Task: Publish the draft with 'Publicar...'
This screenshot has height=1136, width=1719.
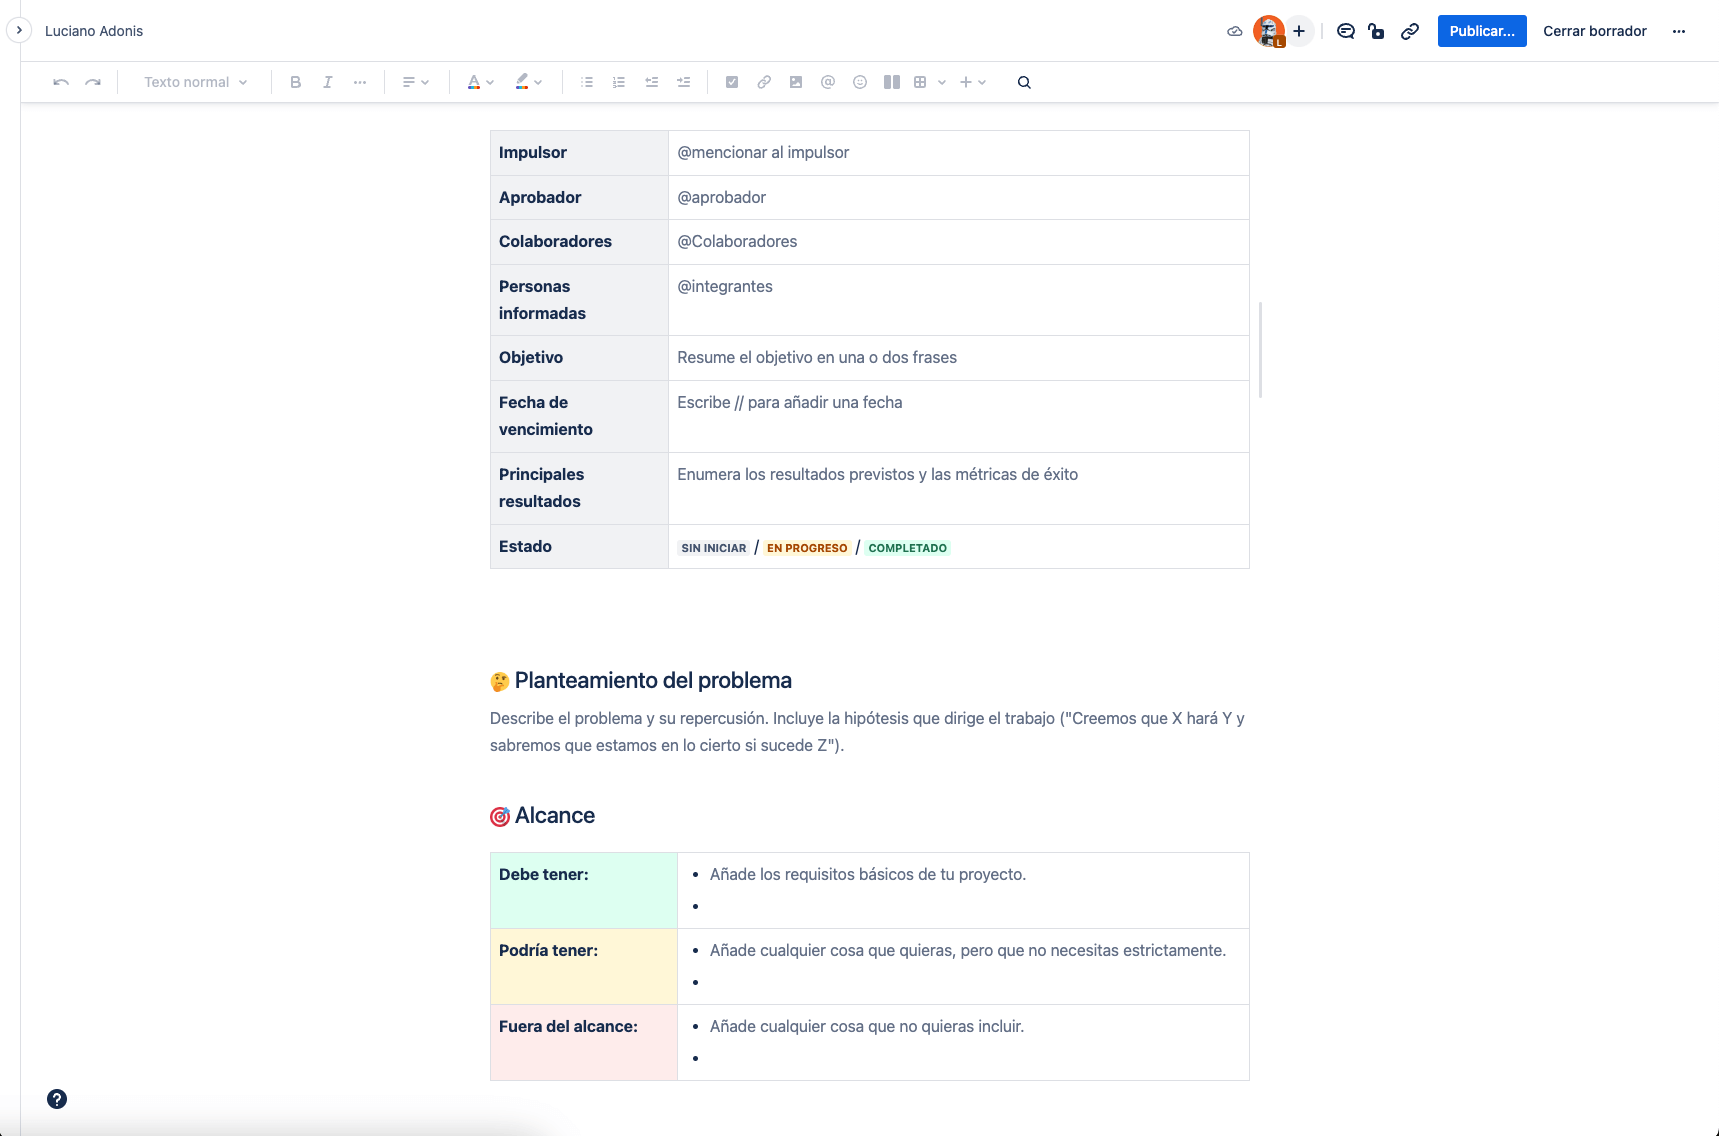Action: pyautogui.click(x=1481, y=30)
